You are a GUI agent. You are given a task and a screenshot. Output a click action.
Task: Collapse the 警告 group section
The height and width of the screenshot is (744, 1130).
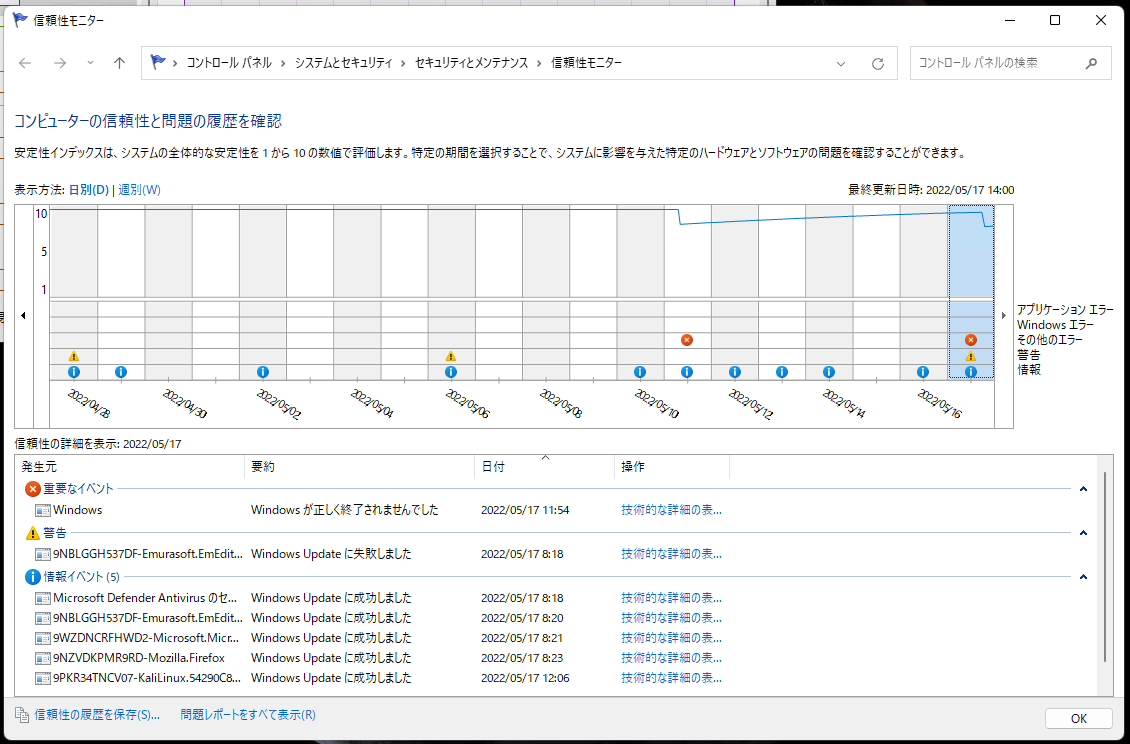[1083, 533]
